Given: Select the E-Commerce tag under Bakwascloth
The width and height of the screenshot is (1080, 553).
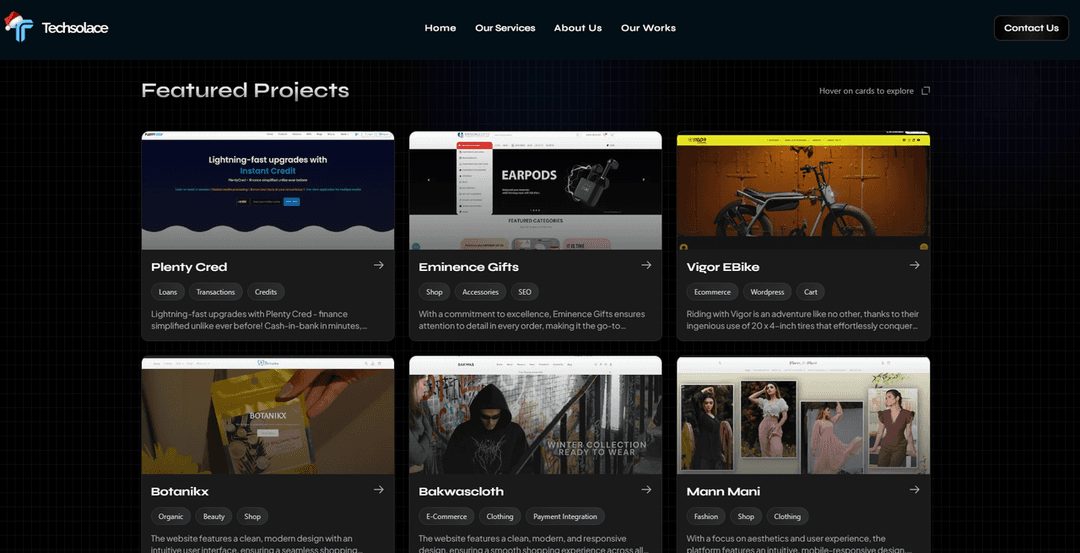Looking at the screenshot, I should tap(446, 517).
